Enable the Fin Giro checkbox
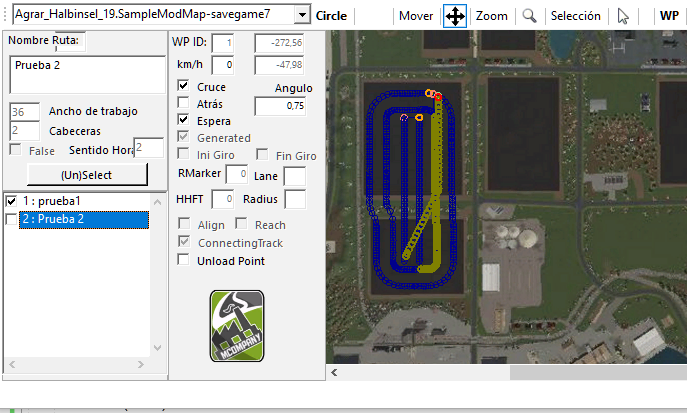This screenshot has height=413, width=687. pyautogui.click(x=262, y=154)
